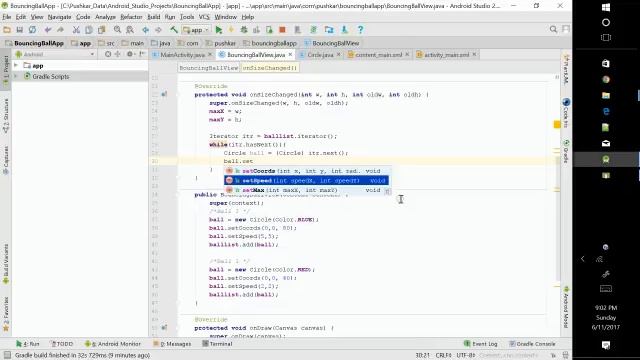Click the Favorites side panel tab

tap(6, 313)
